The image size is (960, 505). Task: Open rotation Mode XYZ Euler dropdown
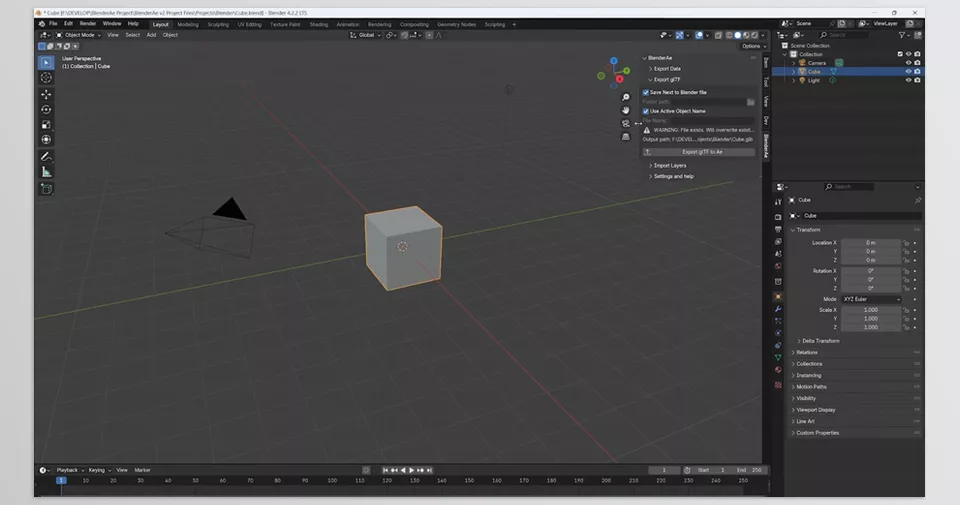(x=872, y=299)
